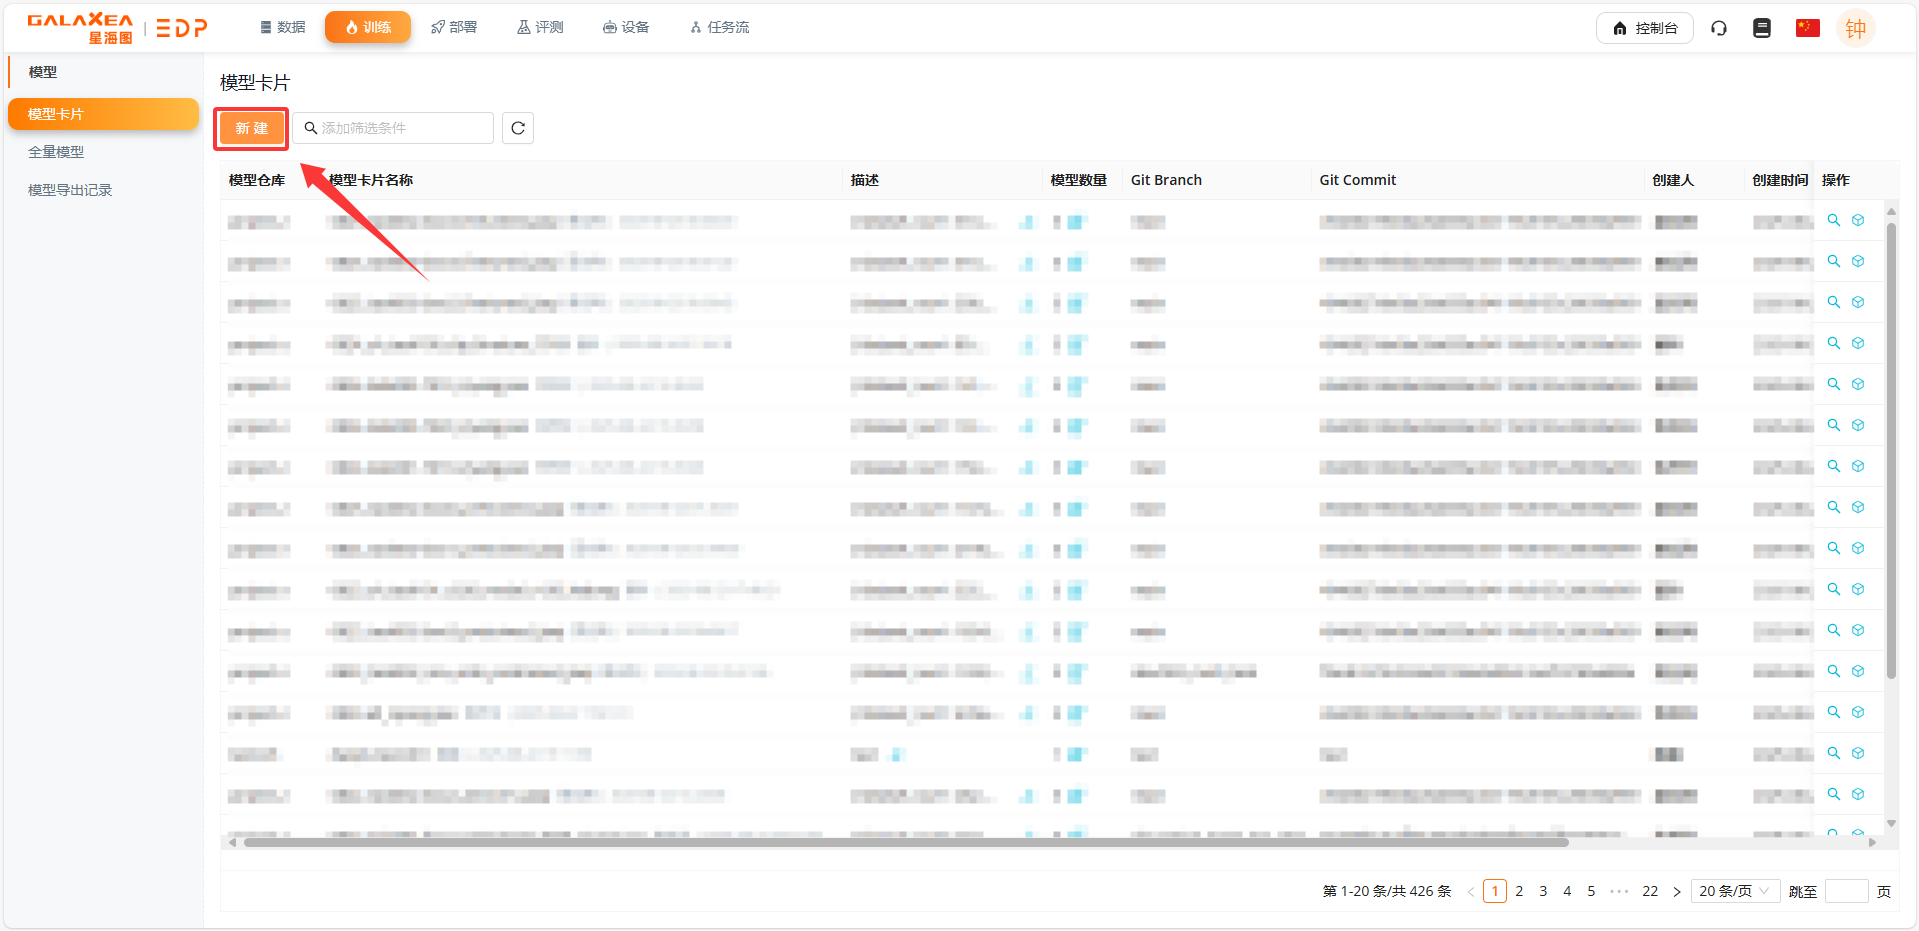The image size is (1919, 931).
Task: Click the magnifier view icon in first row
Action: [x=1834, y=220]
